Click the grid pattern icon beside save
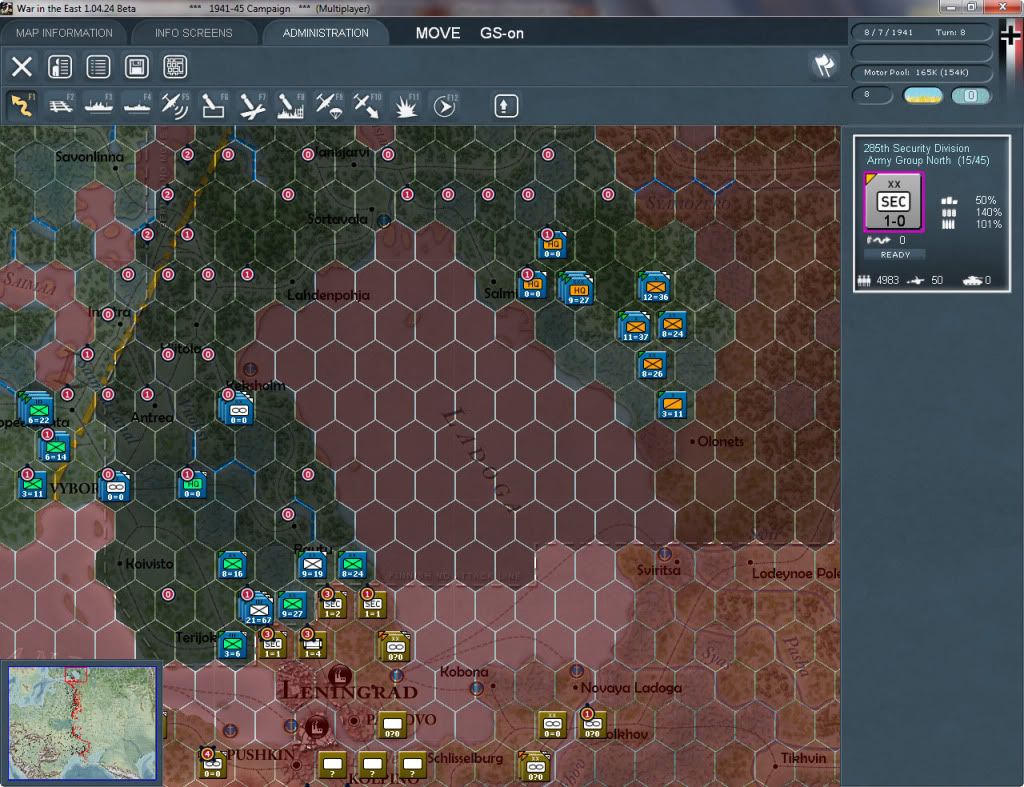Viewport: 1024px width, 787px height. [175, 67]
